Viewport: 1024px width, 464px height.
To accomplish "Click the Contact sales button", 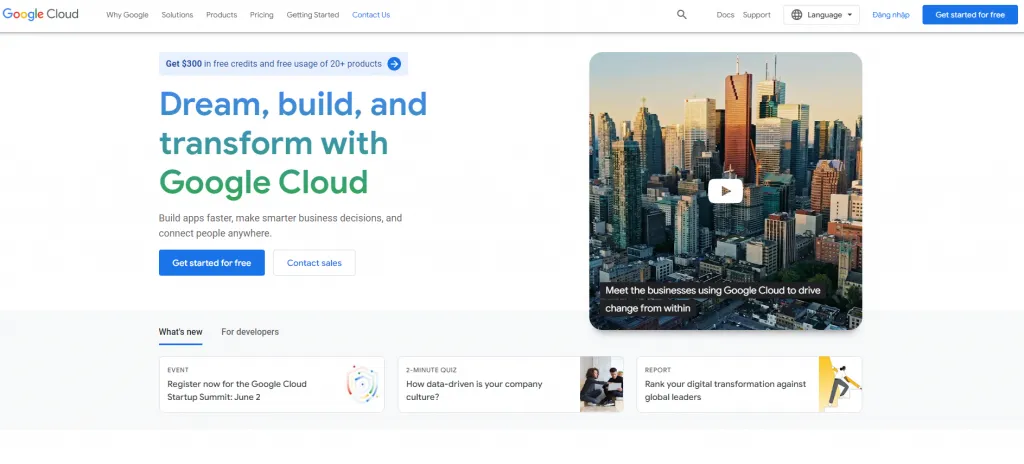I will (314, 263).
